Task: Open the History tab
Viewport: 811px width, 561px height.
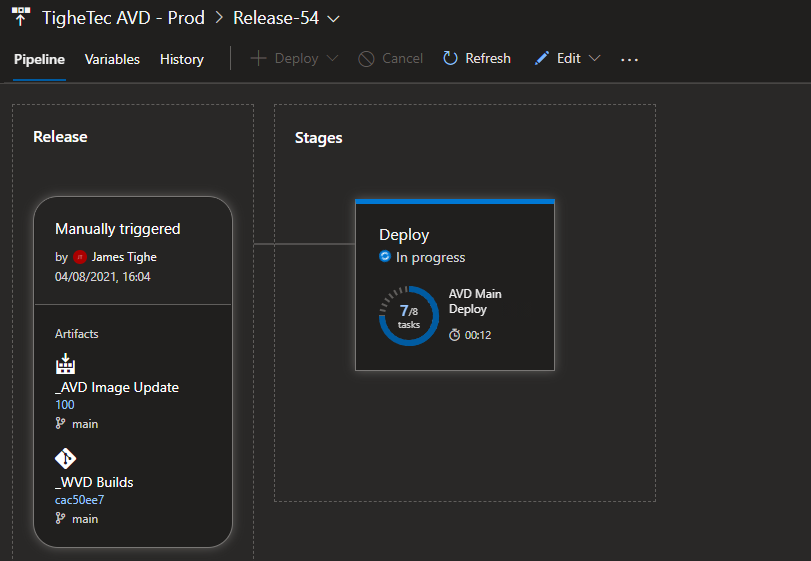Action: pos(181,59)
